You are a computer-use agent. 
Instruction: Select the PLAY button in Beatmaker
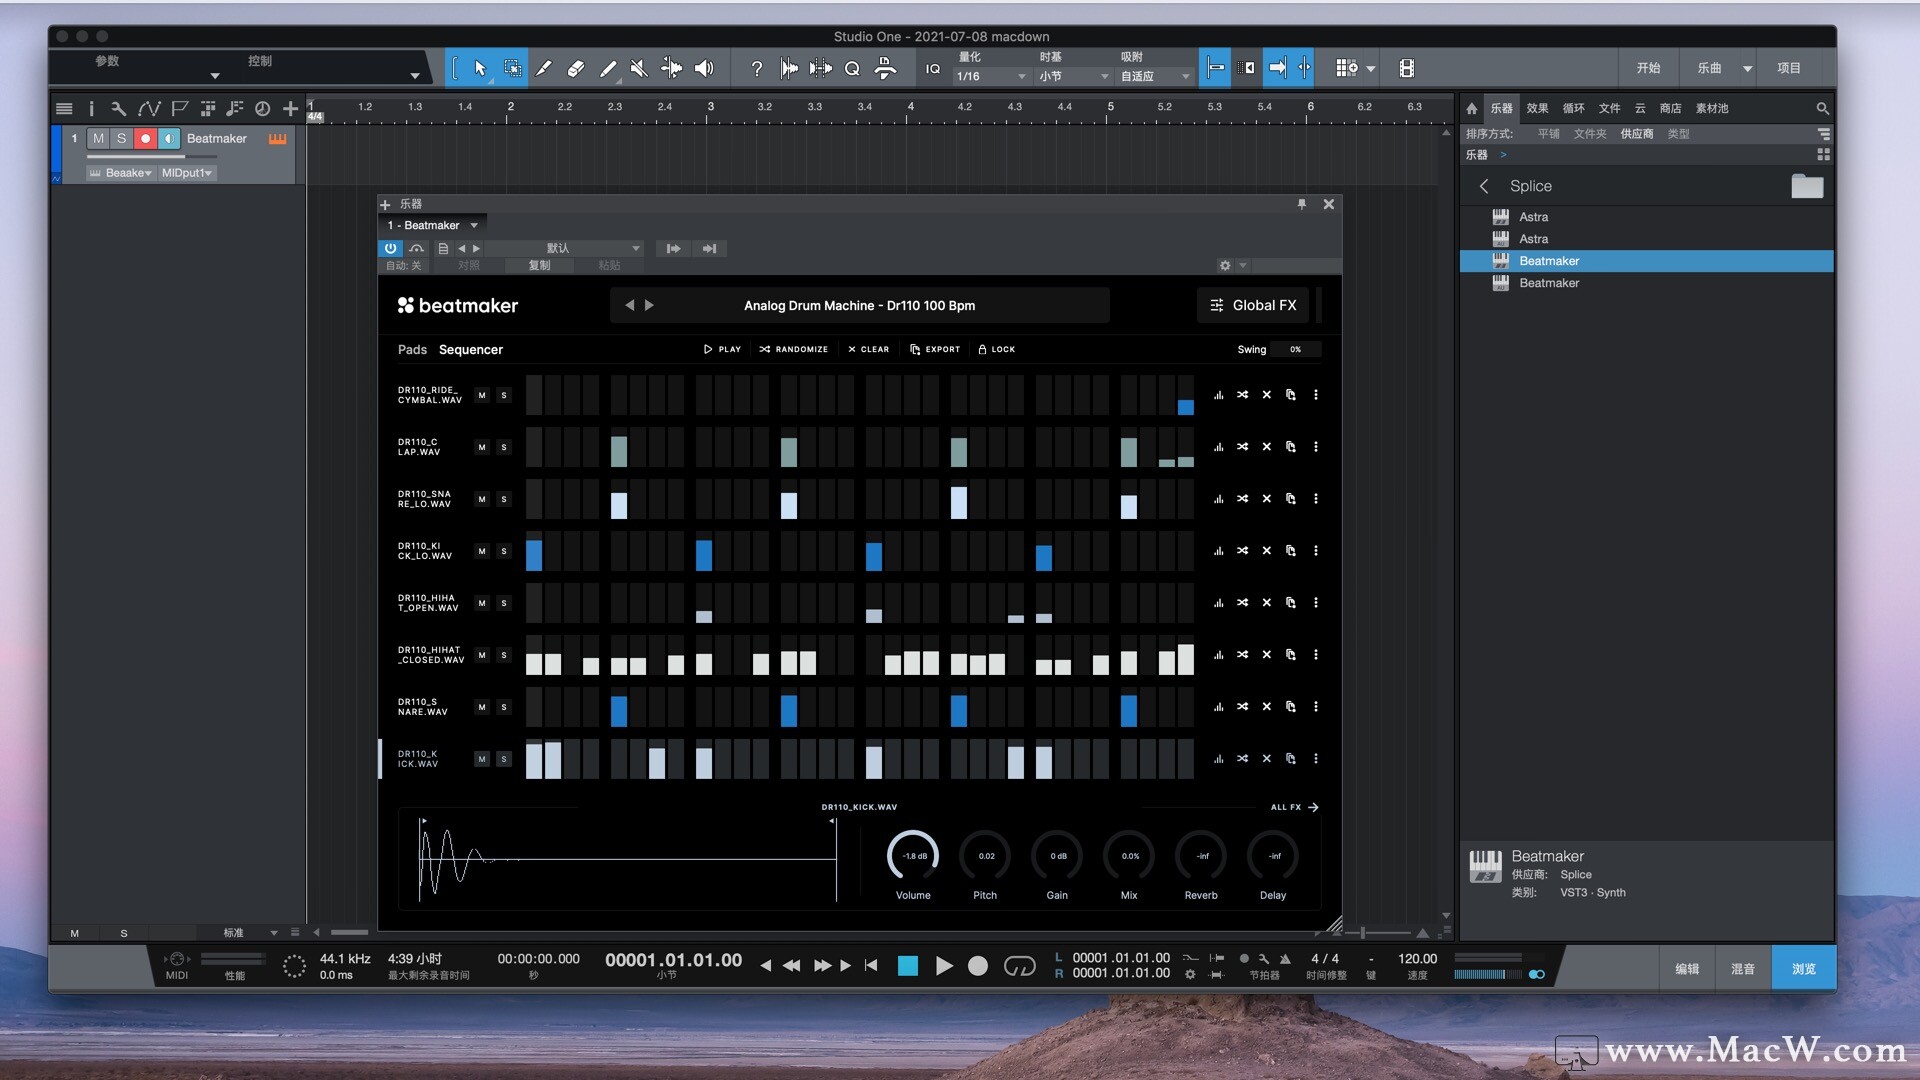click(721, 349)
